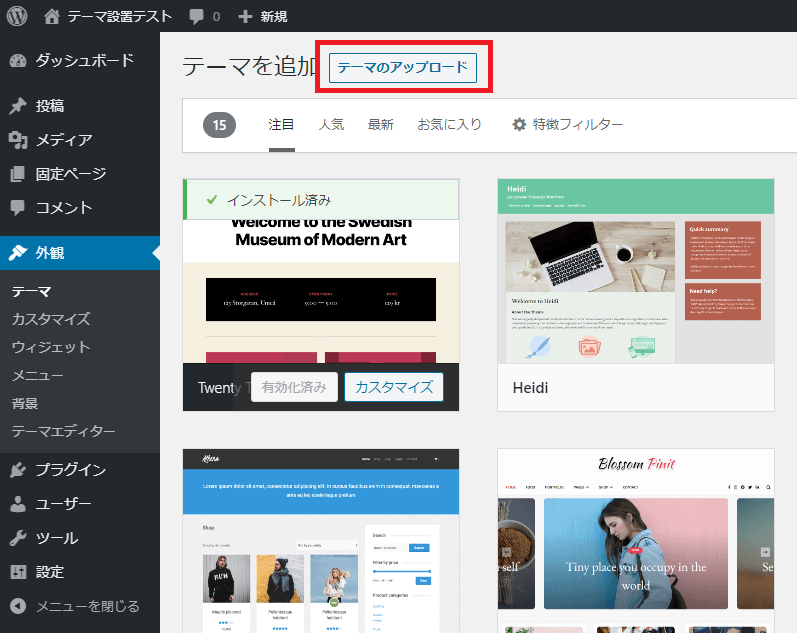Open ダッシュボード from the sidebar
Viewport: 797px width, 633px height.
tap(84, 61)
